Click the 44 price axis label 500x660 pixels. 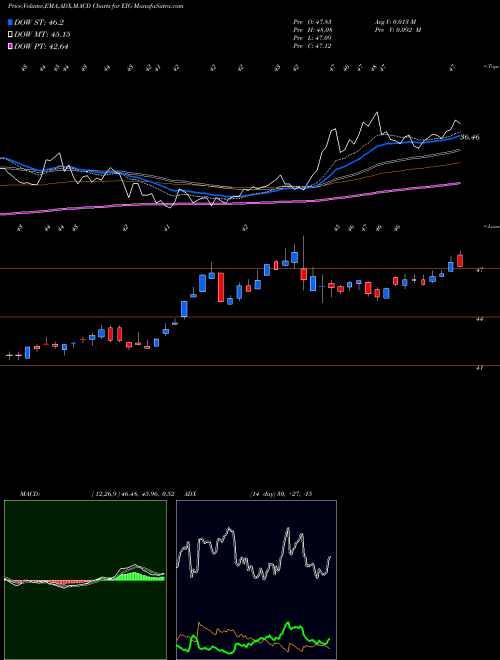tap(479, 319)
